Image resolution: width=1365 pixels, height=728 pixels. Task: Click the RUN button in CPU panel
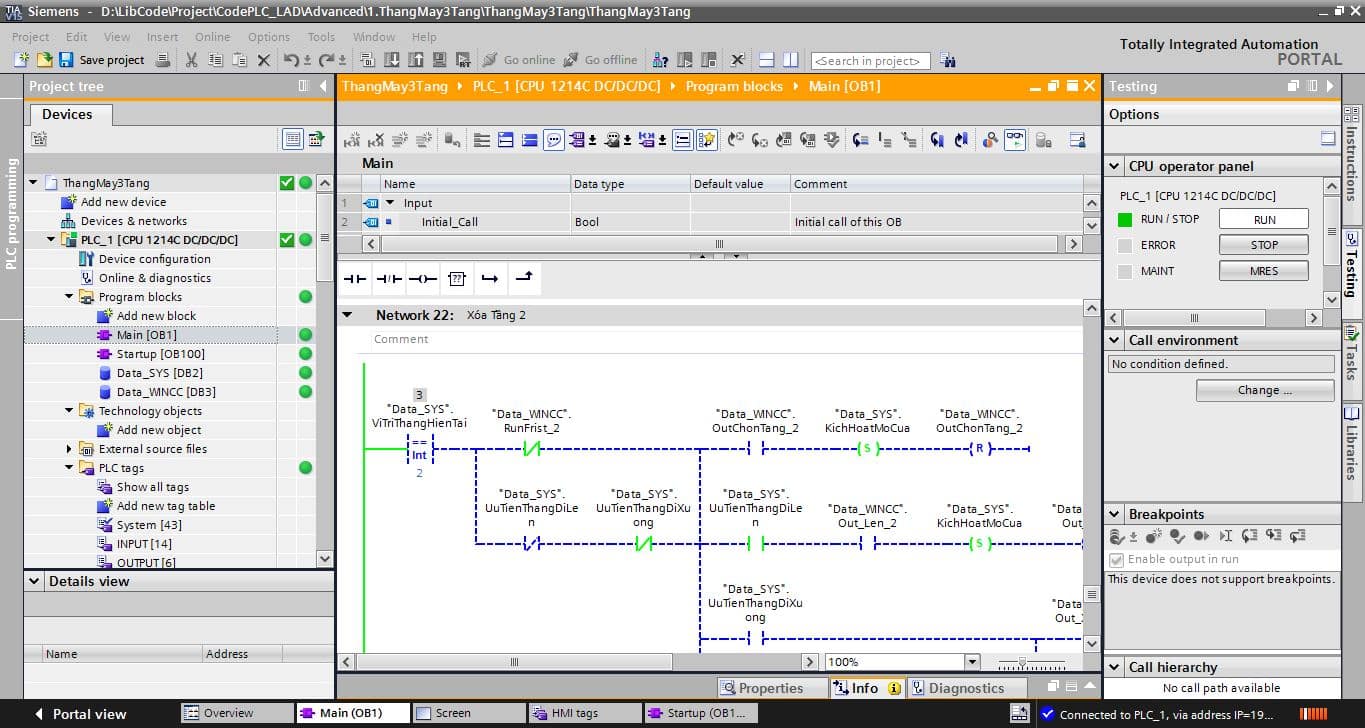(1263, 219)
